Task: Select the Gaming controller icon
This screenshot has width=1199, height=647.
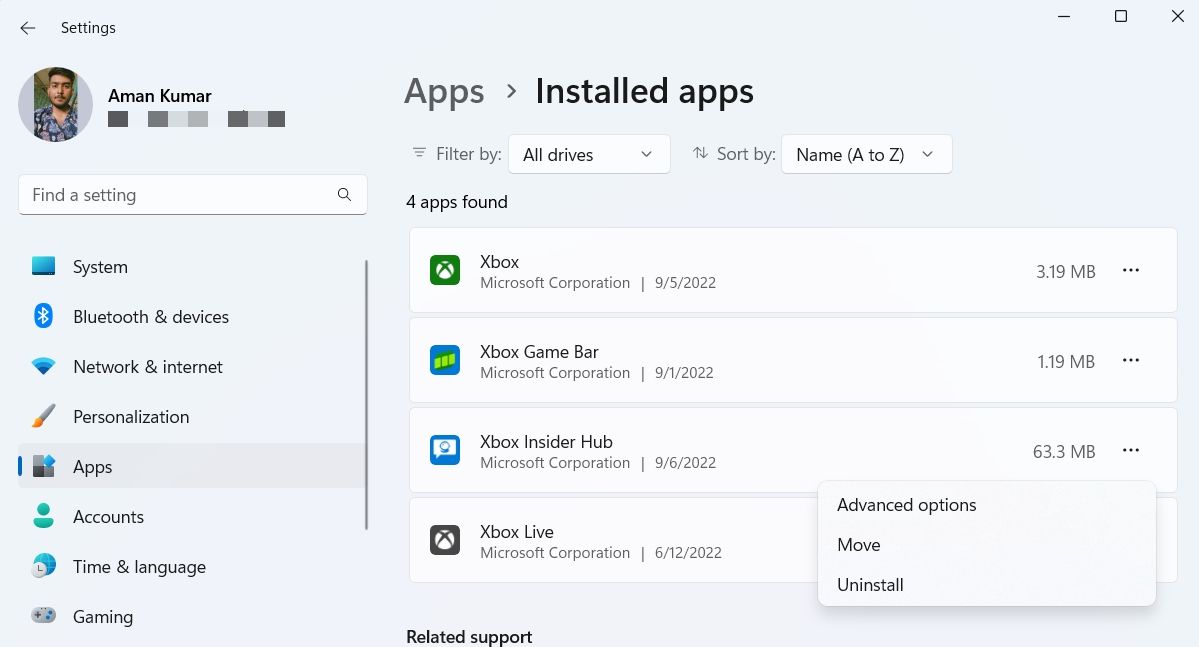Action: tap(44, 616)
